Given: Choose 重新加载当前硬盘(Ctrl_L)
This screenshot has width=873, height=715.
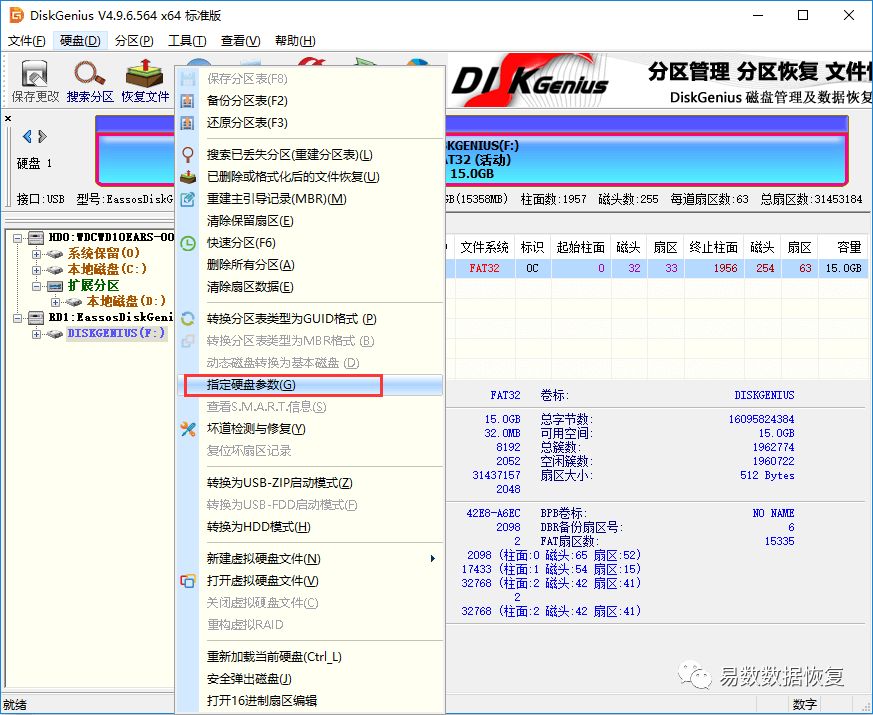Looking at the screenshot, I should 310,657.
